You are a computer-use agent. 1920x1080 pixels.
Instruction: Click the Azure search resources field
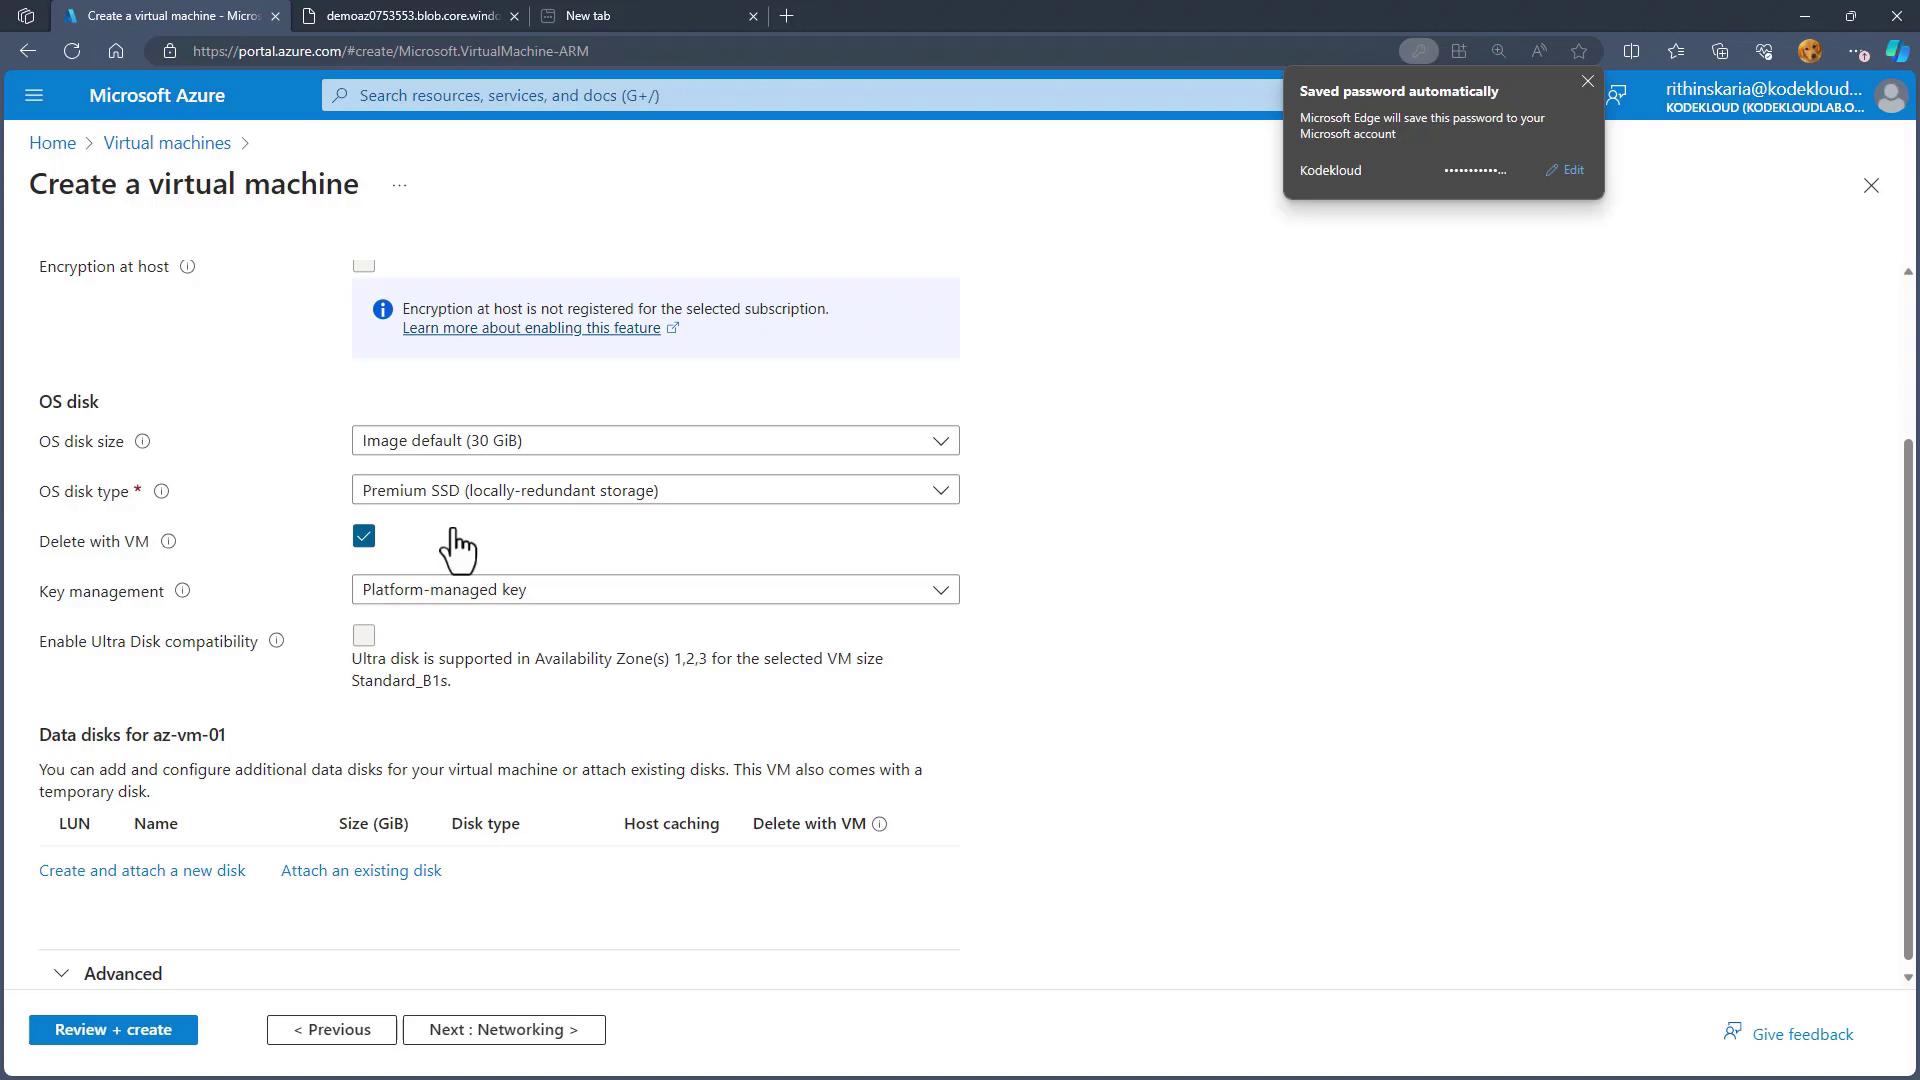[800, 96]
